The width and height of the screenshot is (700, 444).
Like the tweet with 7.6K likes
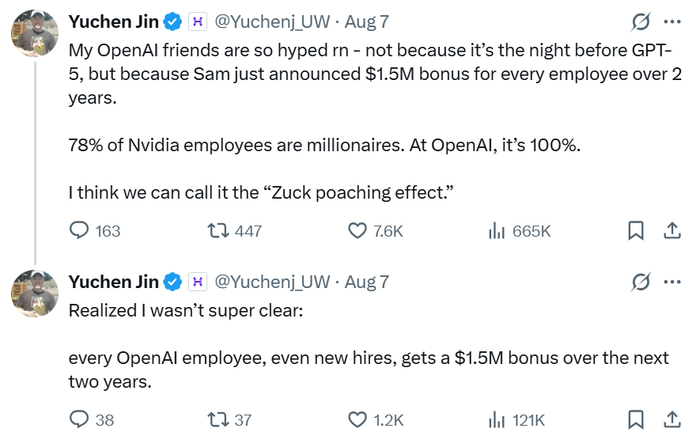(x=357, y=231)
